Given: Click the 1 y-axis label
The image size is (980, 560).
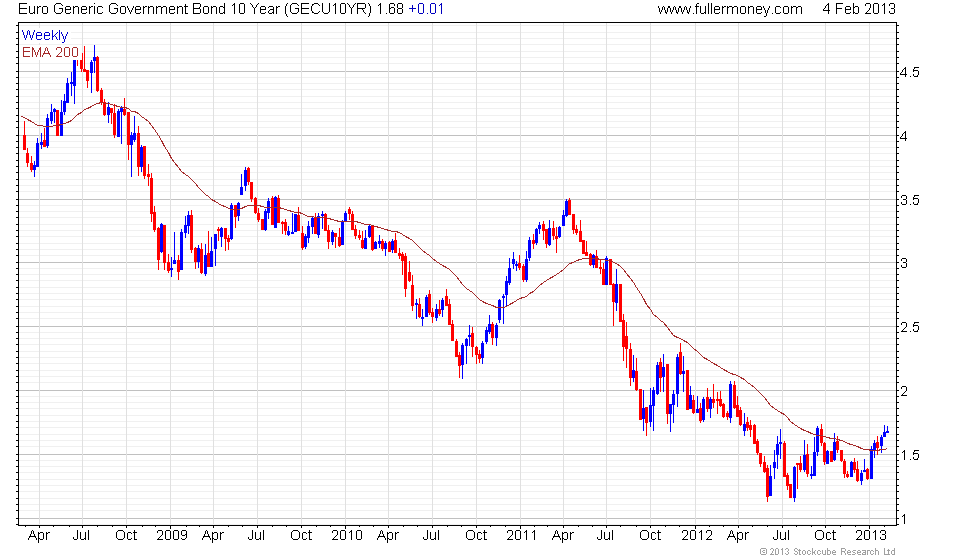Looking at the screenshot, I should [903, 519].
